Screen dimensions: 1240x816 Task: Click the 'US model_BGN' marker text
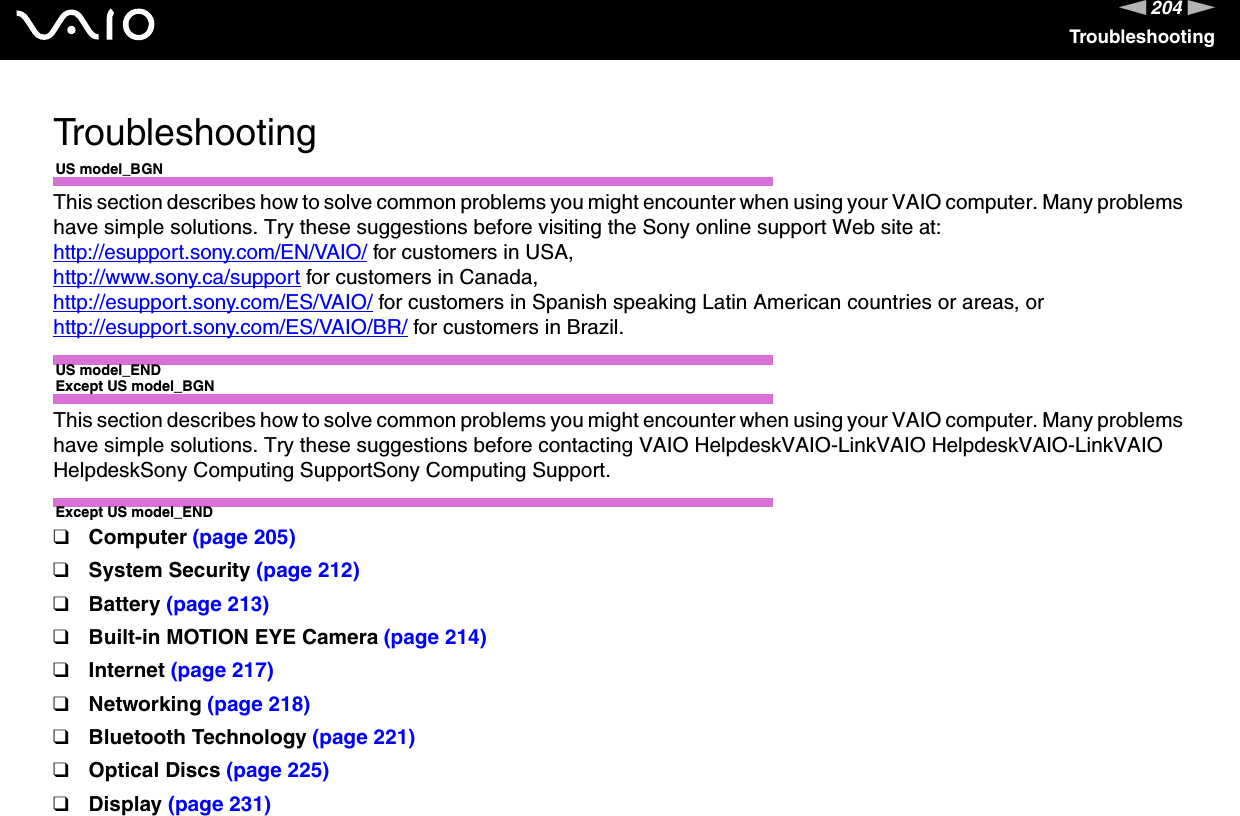109,169
